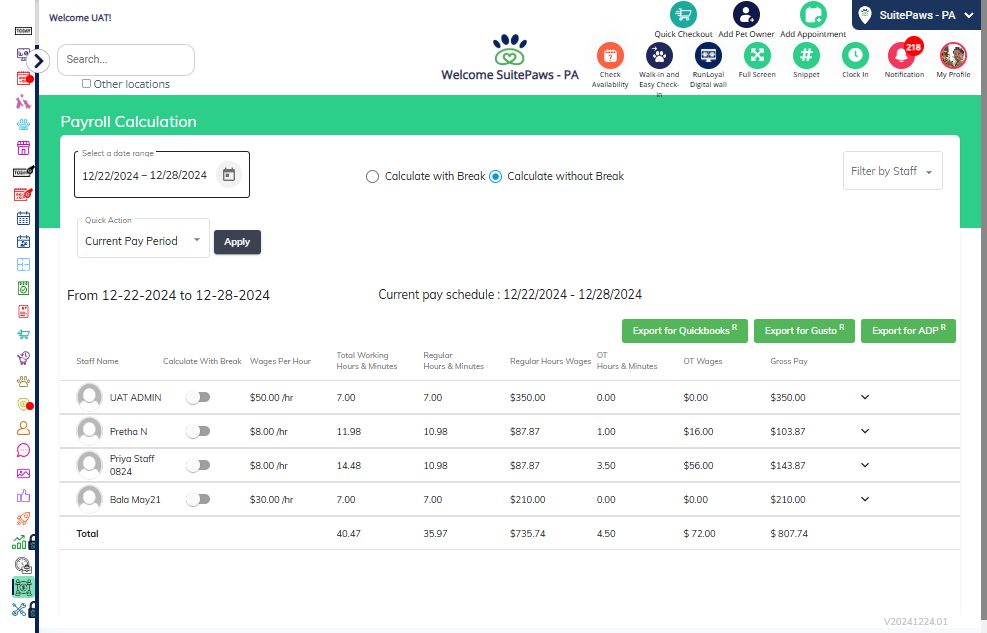Click the 'Staff Name' column header
The height and width of the screenshot is (633, 987).
[98, 361]
